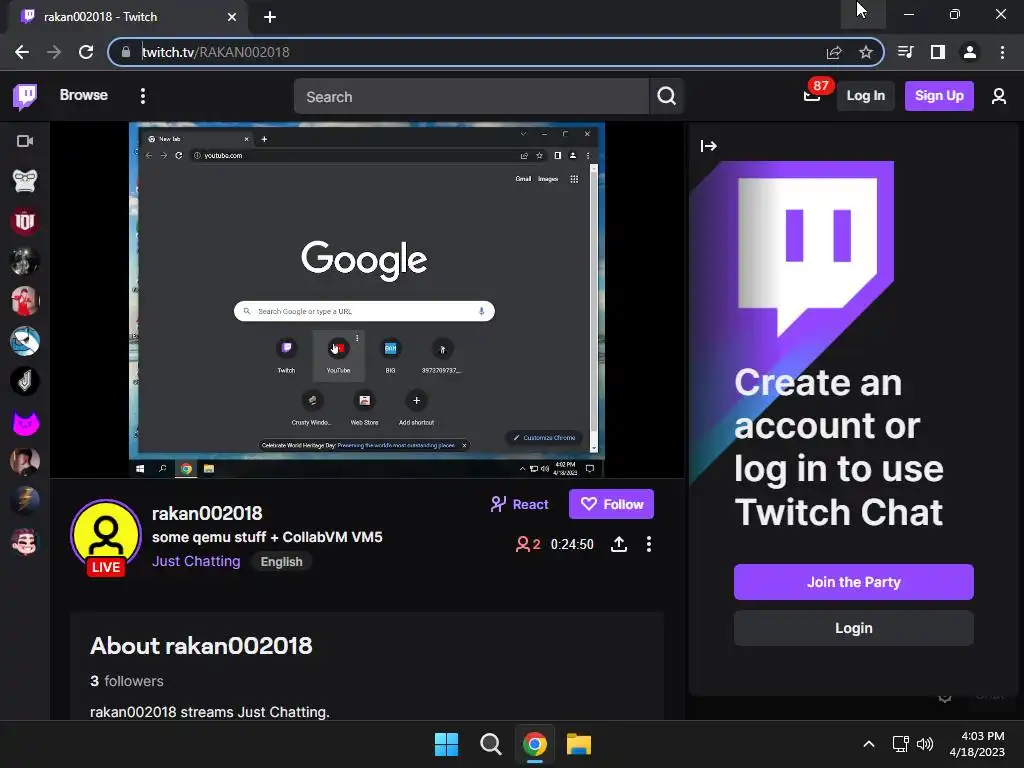Viewport: 1024px width, 768px height.
Task: Open the gorilla avatar channel in sidebar
Action: [25, 181]
